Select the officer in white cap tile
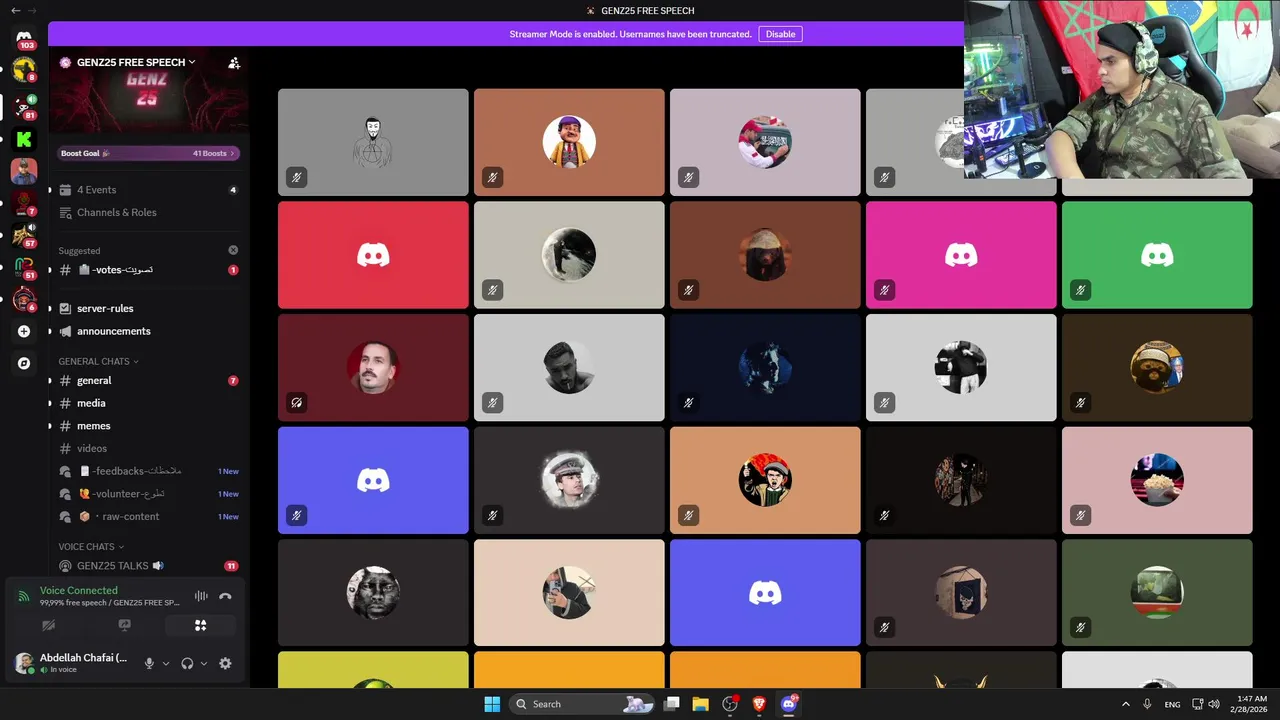1280x720 pixels. (x=569, y=480)
